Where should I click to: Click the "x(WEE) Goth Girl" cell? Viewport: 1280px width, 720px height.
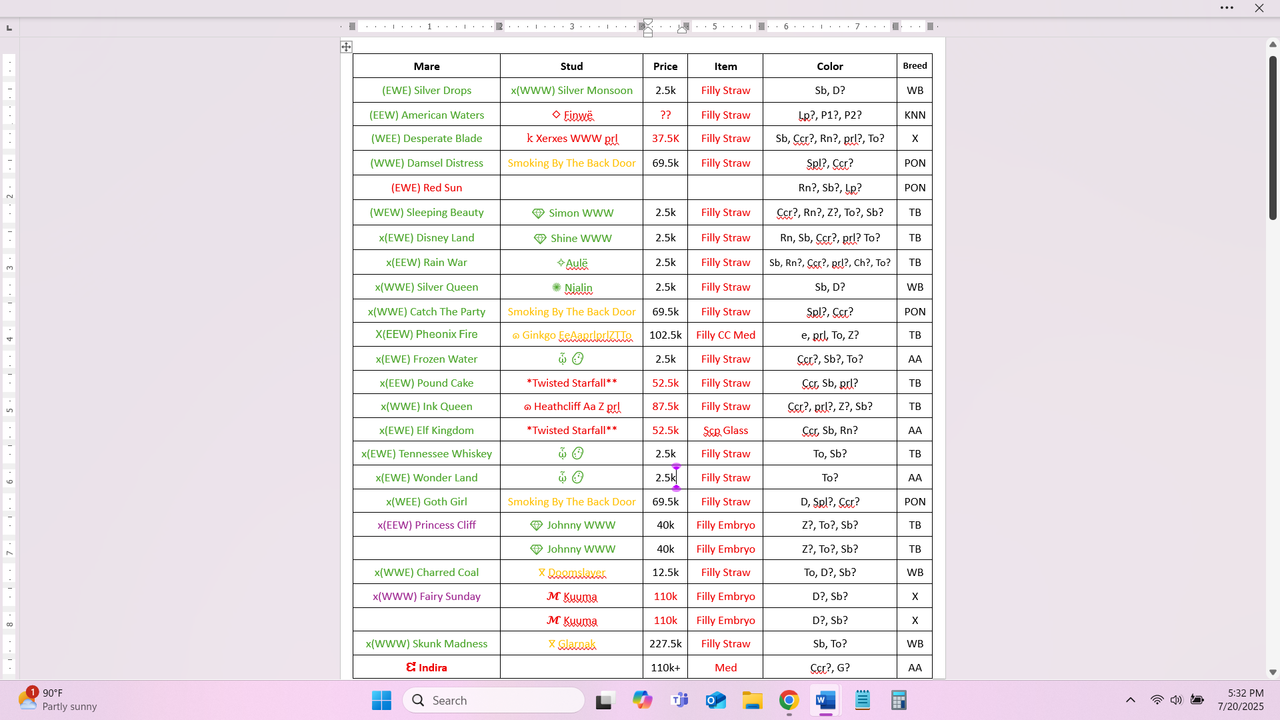tap(427, 502)
